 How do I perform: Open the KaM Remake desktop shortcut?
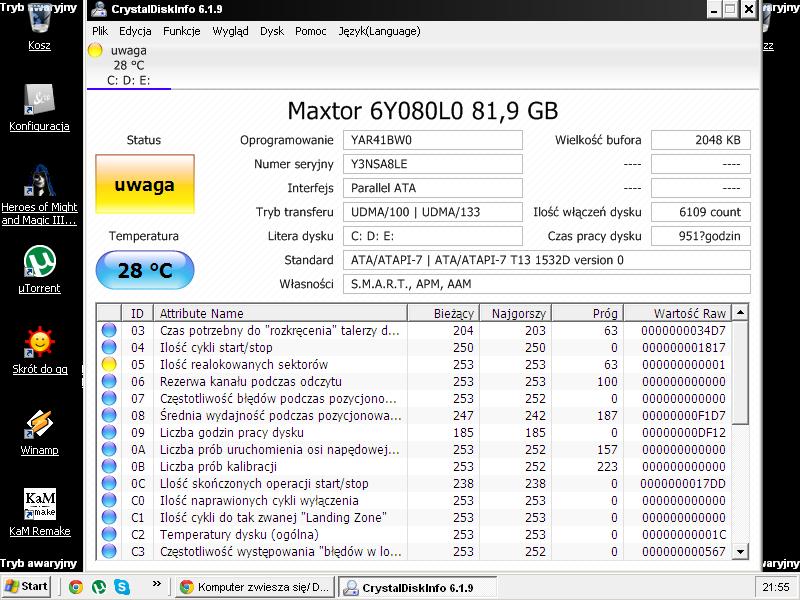click(x=39, y=513)
